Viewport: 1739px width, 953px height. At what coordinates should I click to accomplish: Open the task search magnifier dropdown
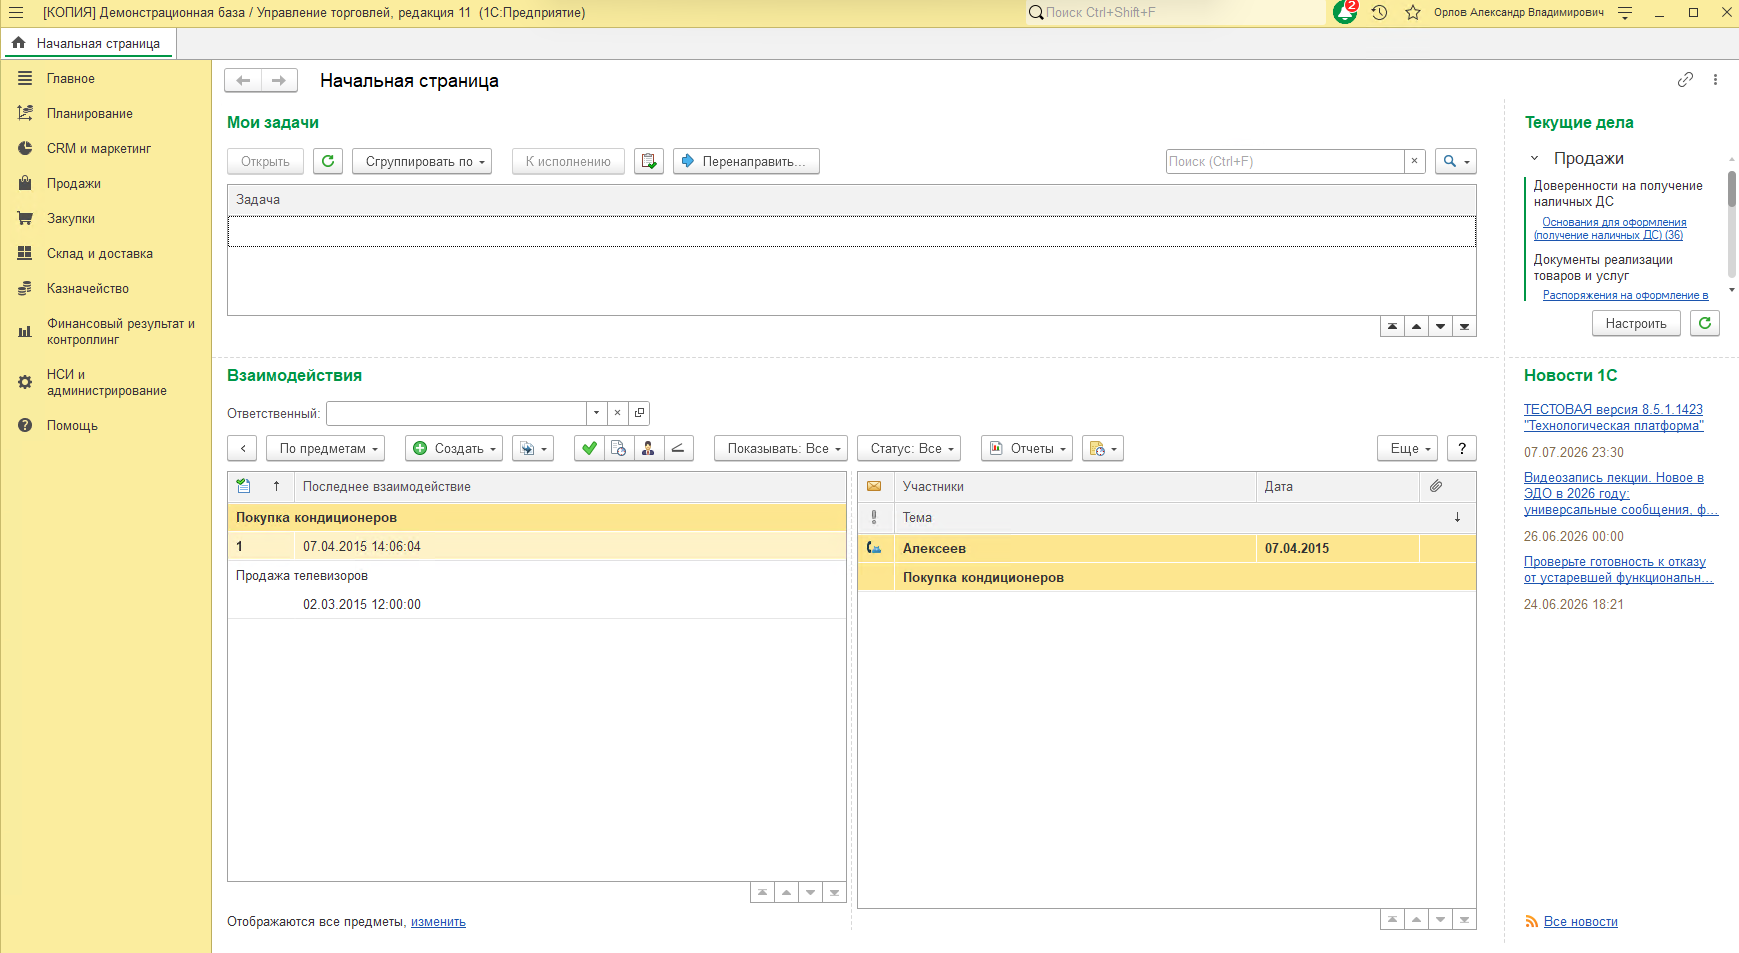(1456, 161)
